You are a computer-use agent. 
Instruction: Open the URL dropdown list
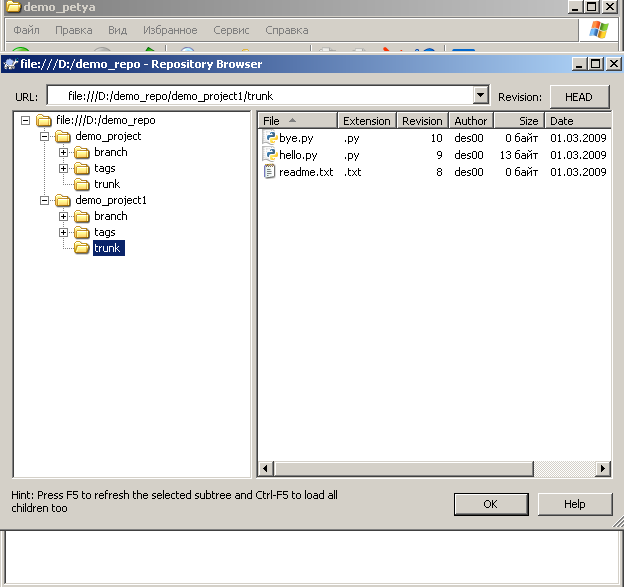coord(481,96)
